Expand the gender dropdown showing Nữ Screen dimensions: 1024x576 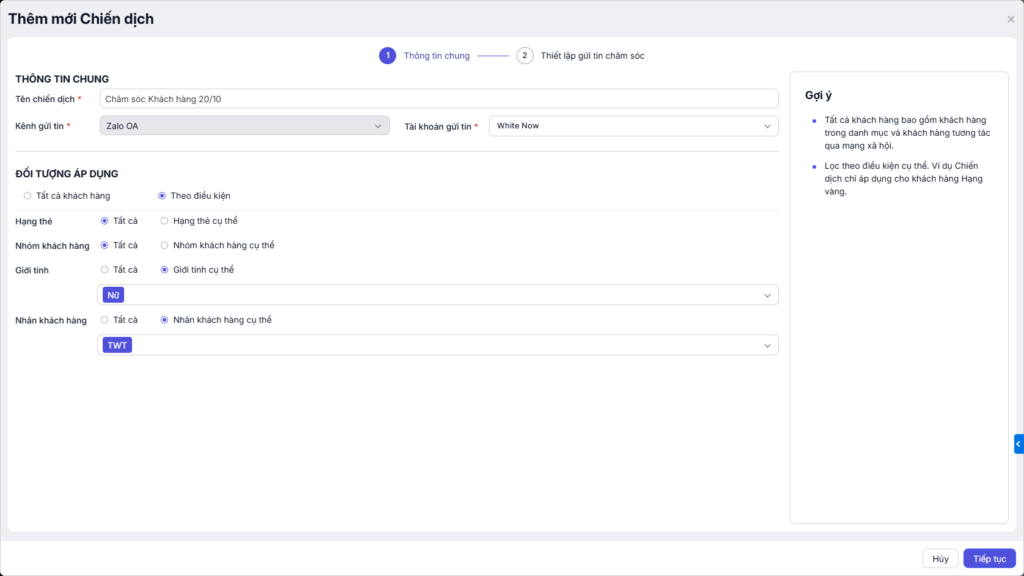coord(767,295)
